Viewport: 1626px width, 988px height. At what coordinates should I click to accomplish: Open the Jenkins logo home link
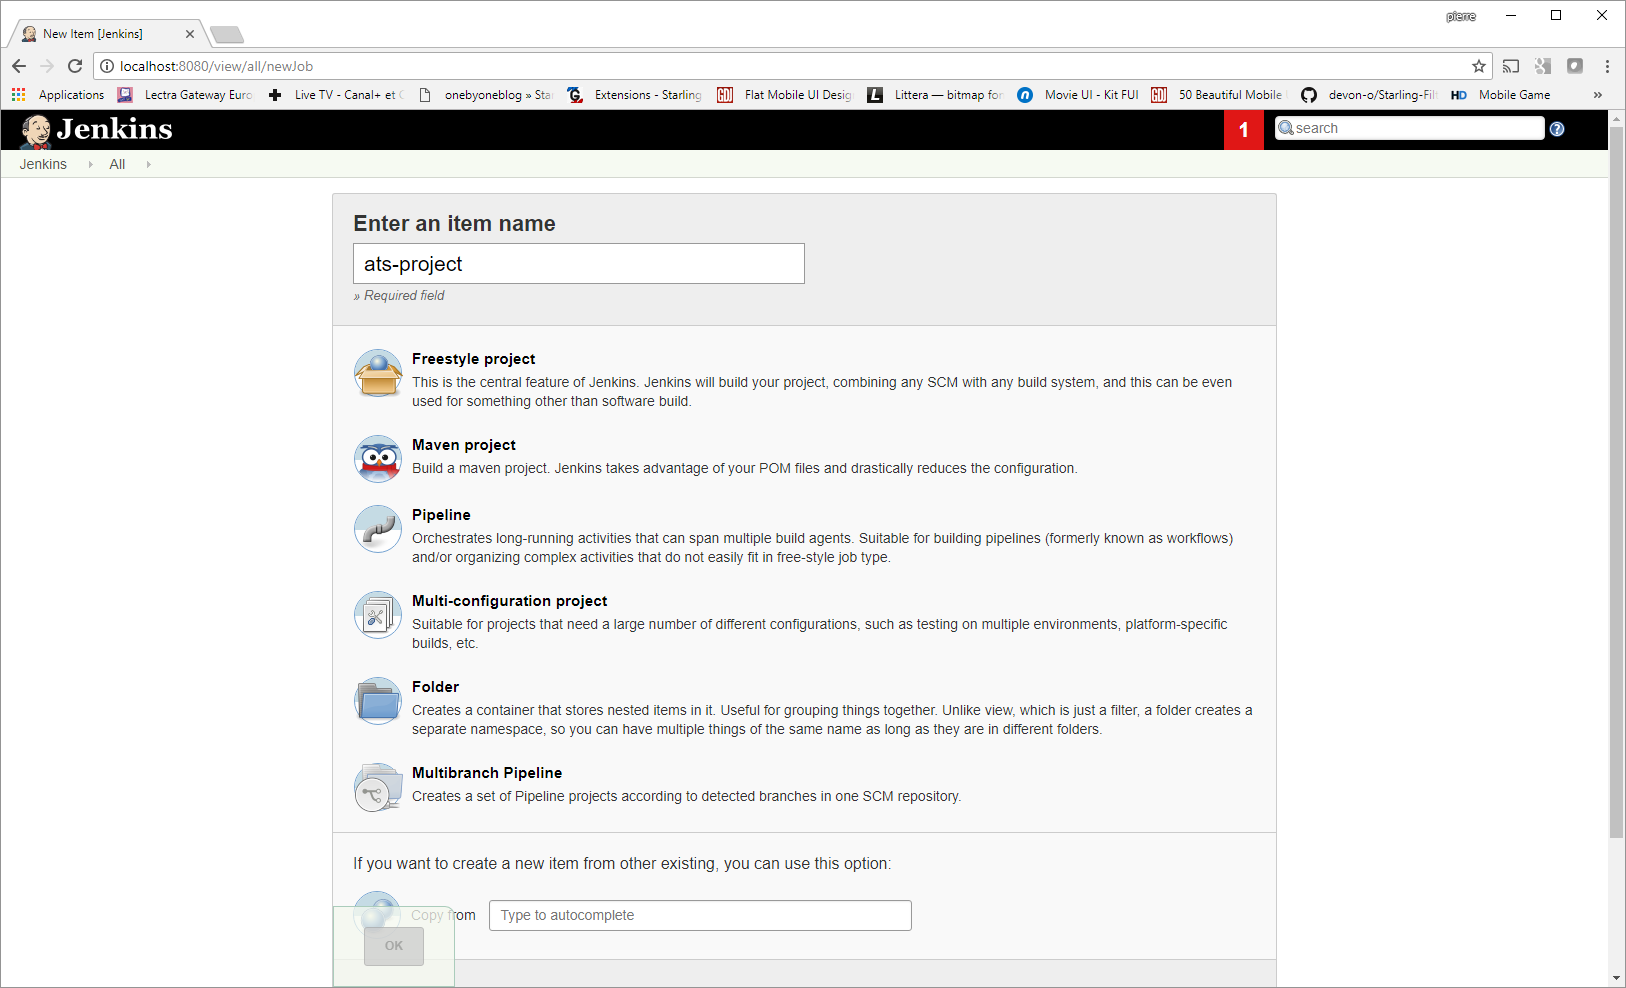pyautogui.click(x=97, y=130)
